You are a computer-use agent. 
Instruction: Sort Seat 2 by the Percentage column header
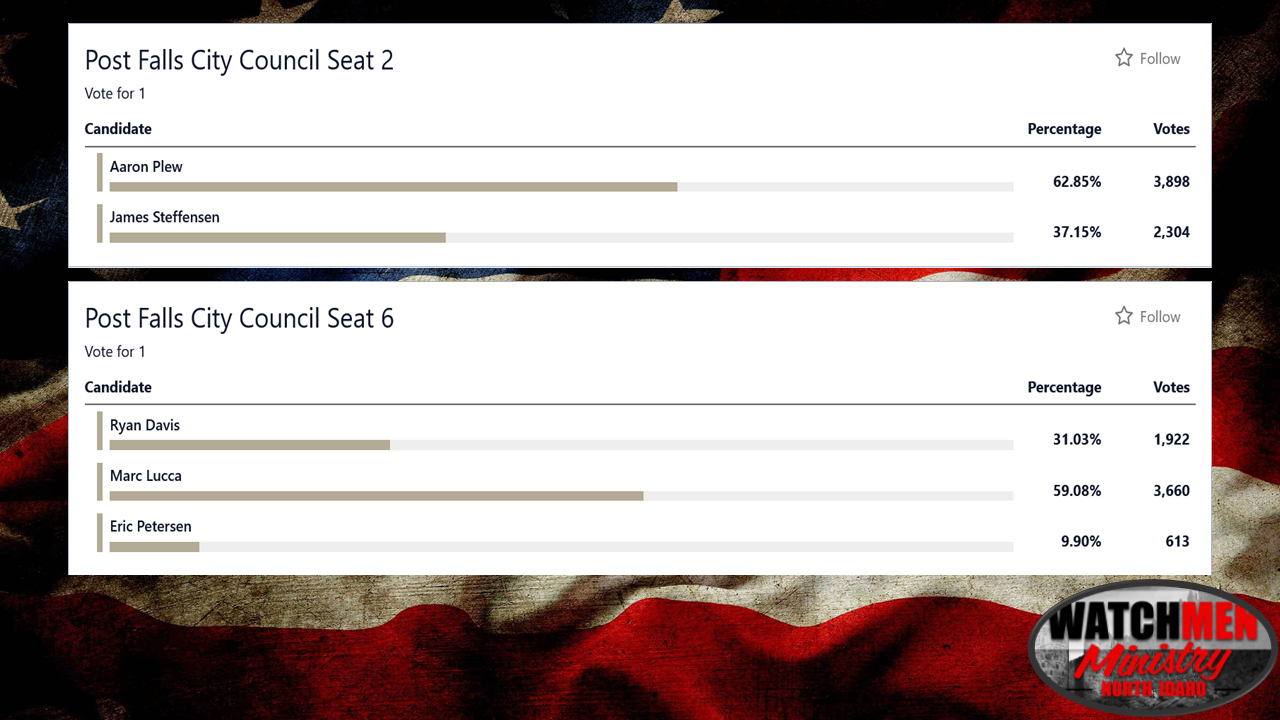tap(1064, 129)
